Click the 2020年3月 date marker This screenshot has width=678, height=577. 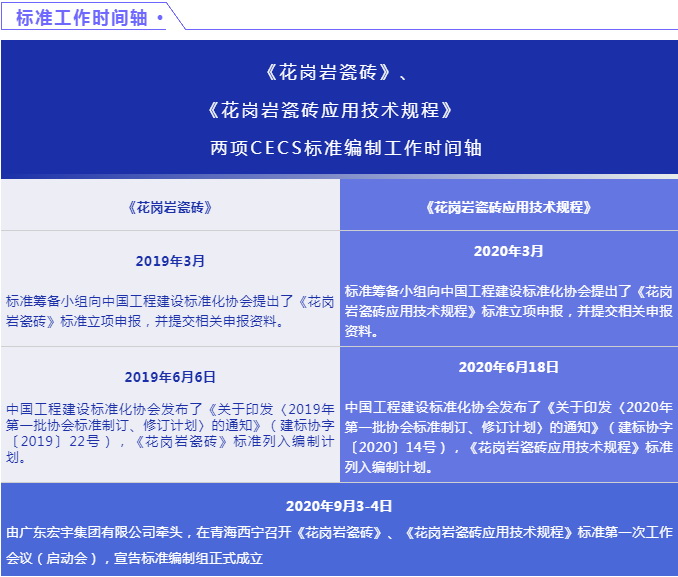coord(509,251)
